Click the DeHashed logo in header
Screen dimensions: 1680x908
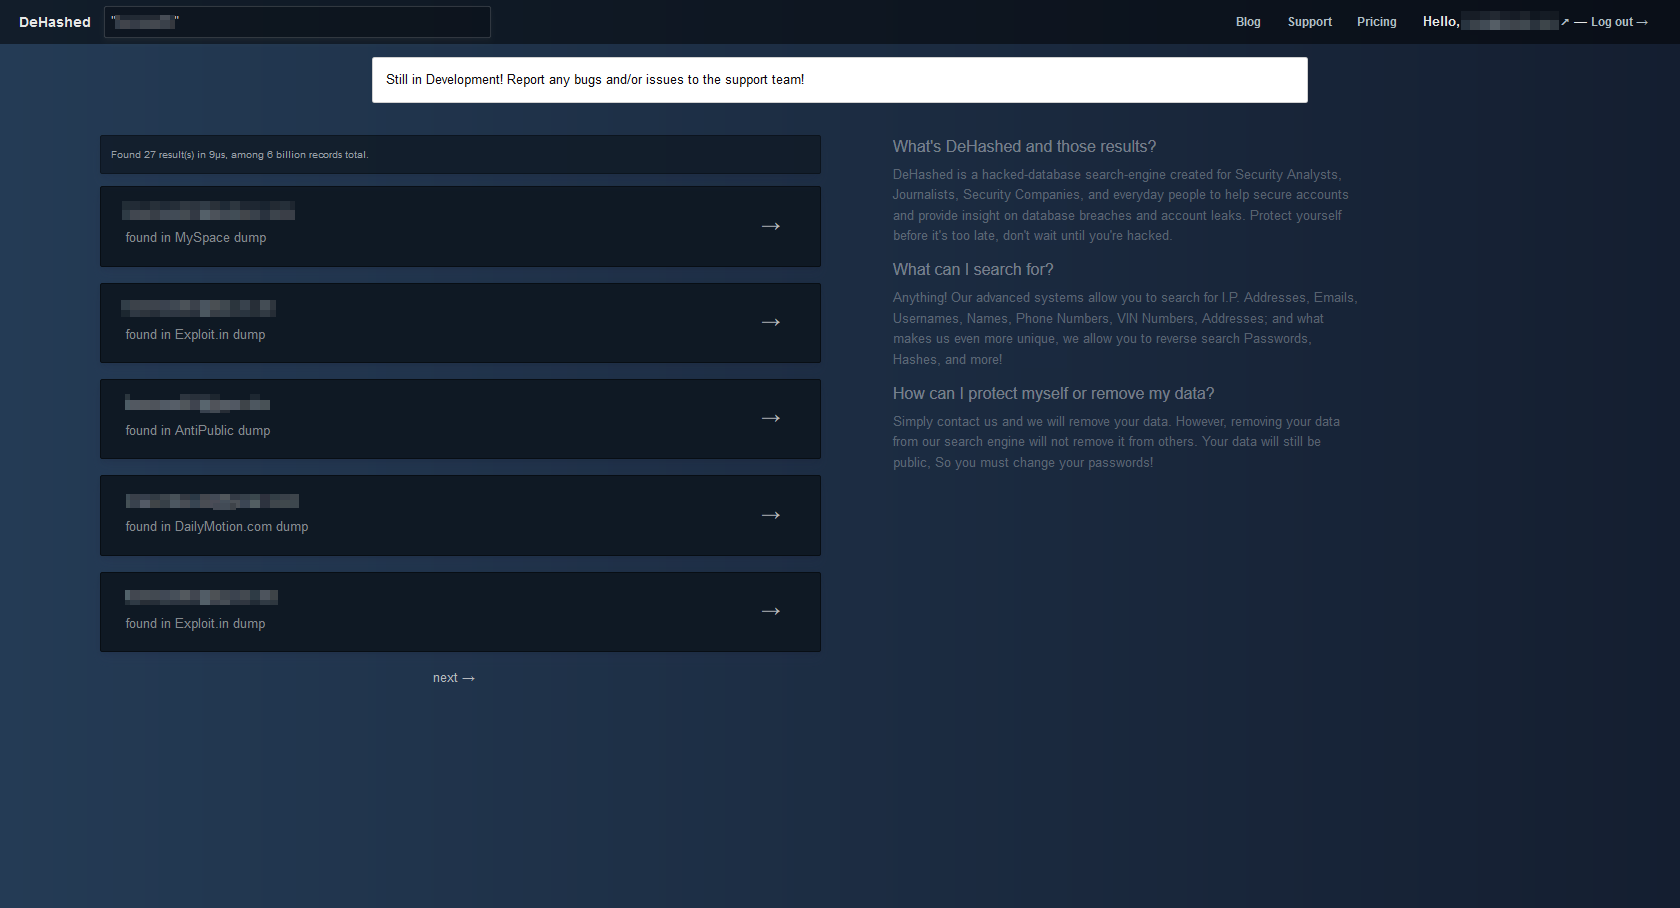[x=55, y=22]
